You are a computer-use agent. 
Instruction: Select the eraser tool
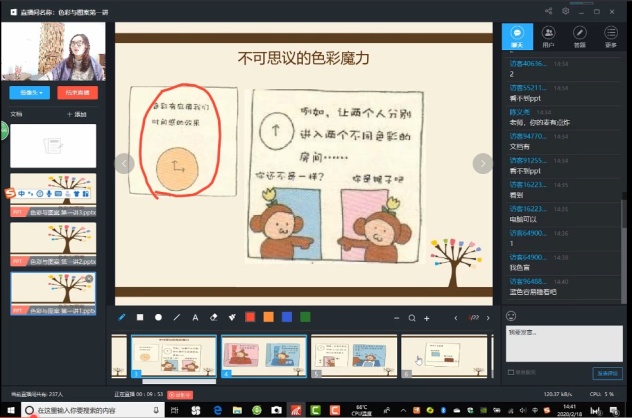(213, 317)
